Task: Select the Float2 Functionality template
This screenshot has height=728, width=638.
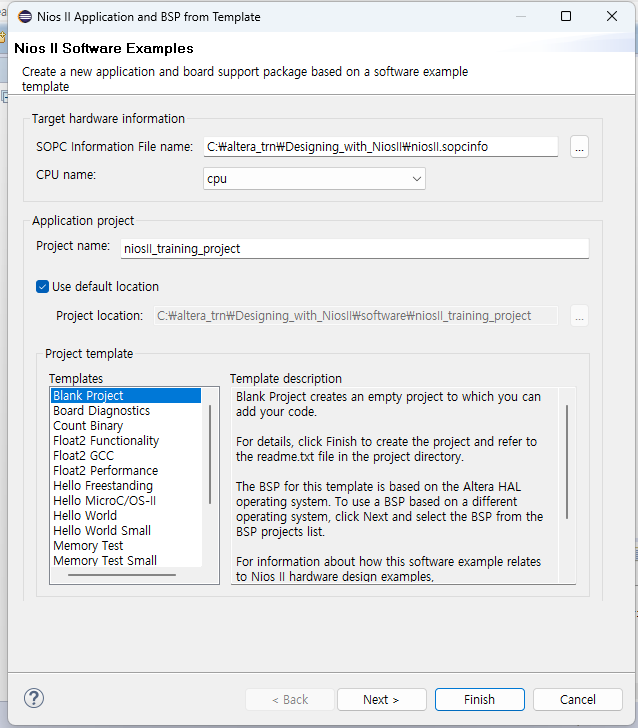Action: 126,441
